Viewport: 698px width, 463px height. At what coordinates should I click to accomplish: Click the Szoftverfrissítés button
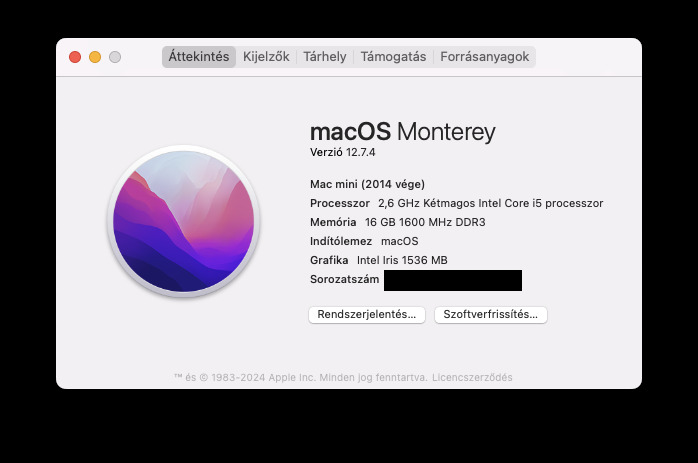(x=491, y=315)
